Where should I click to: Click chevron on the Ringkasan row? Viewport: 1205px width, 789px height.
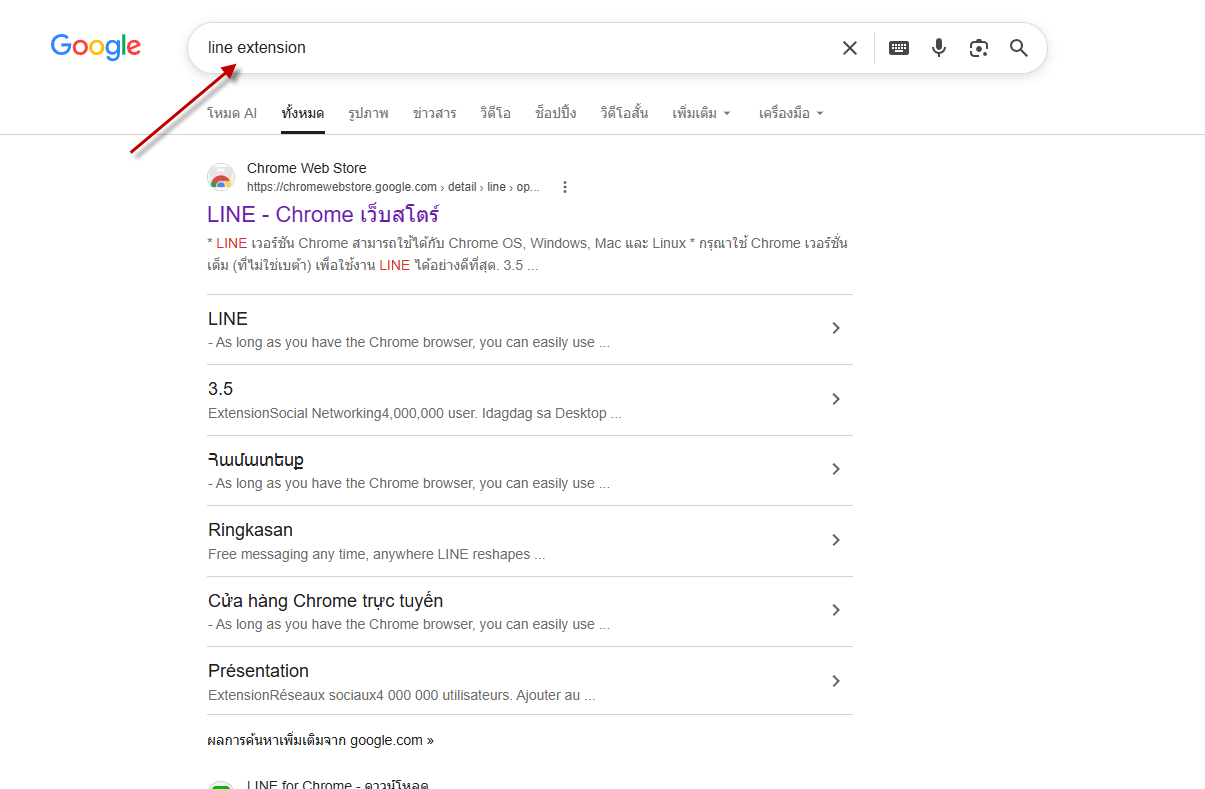click(836, 540)
